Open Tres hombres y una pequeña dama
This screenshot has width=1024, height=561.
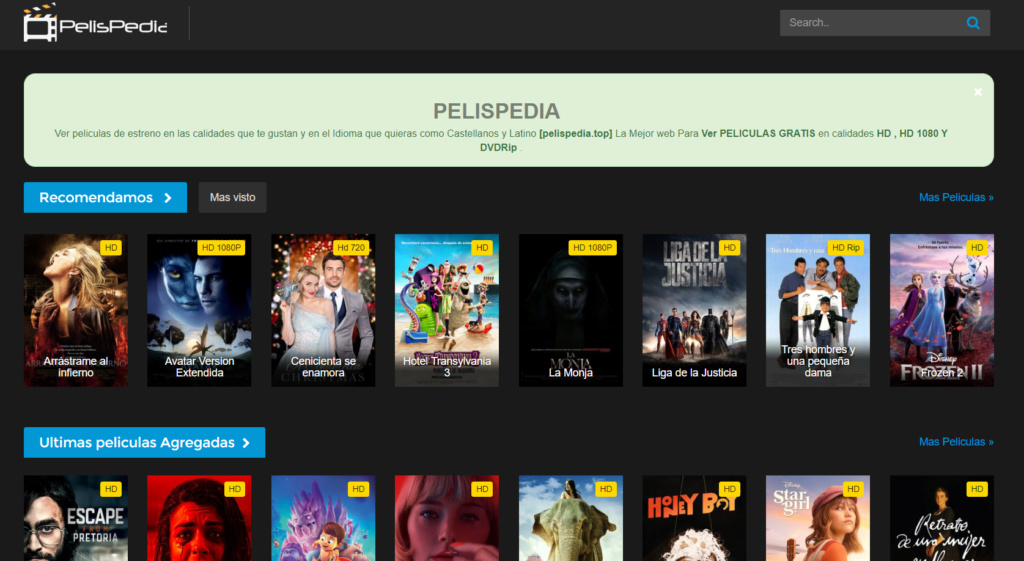[818, 310]
